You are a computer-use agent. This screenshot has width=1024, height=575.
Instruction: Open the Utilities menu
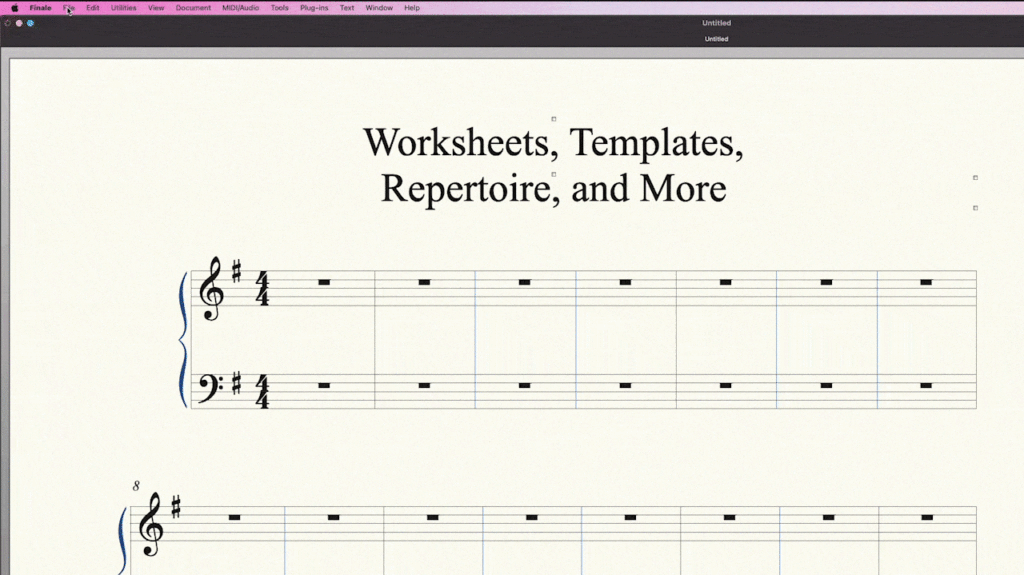(123, 8)
